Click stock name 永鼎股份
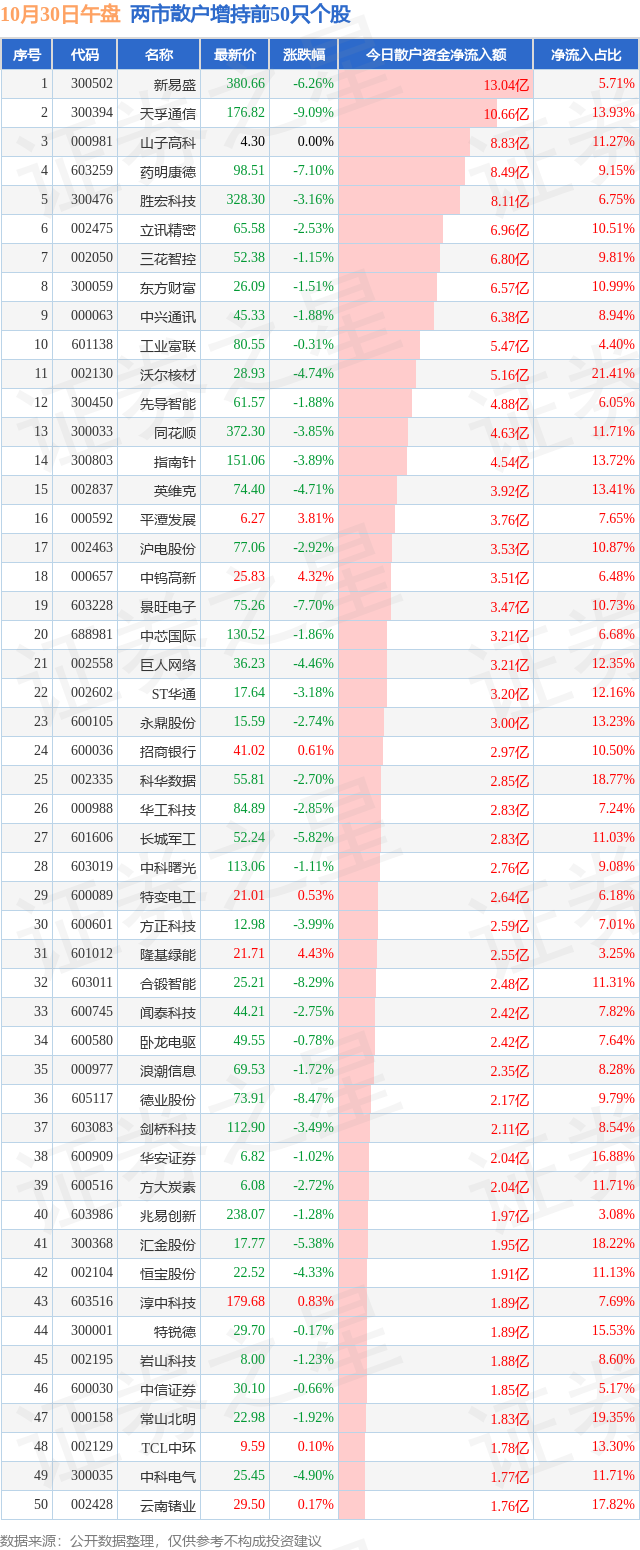Screen dimensions: 640x1550 [x=168, y=723]
